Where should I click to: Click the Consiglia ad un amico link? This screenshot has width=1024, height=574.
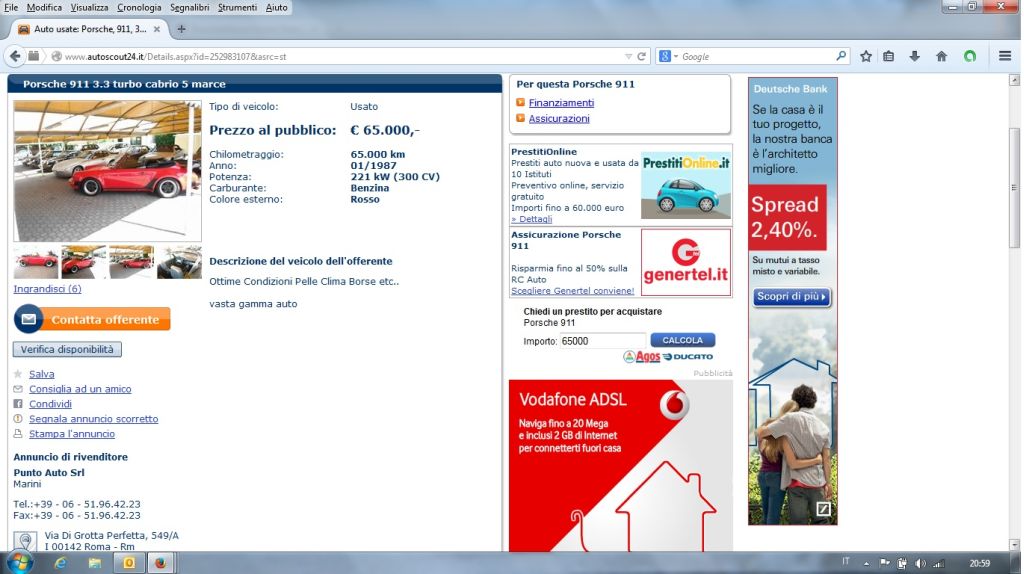point(80,389)
